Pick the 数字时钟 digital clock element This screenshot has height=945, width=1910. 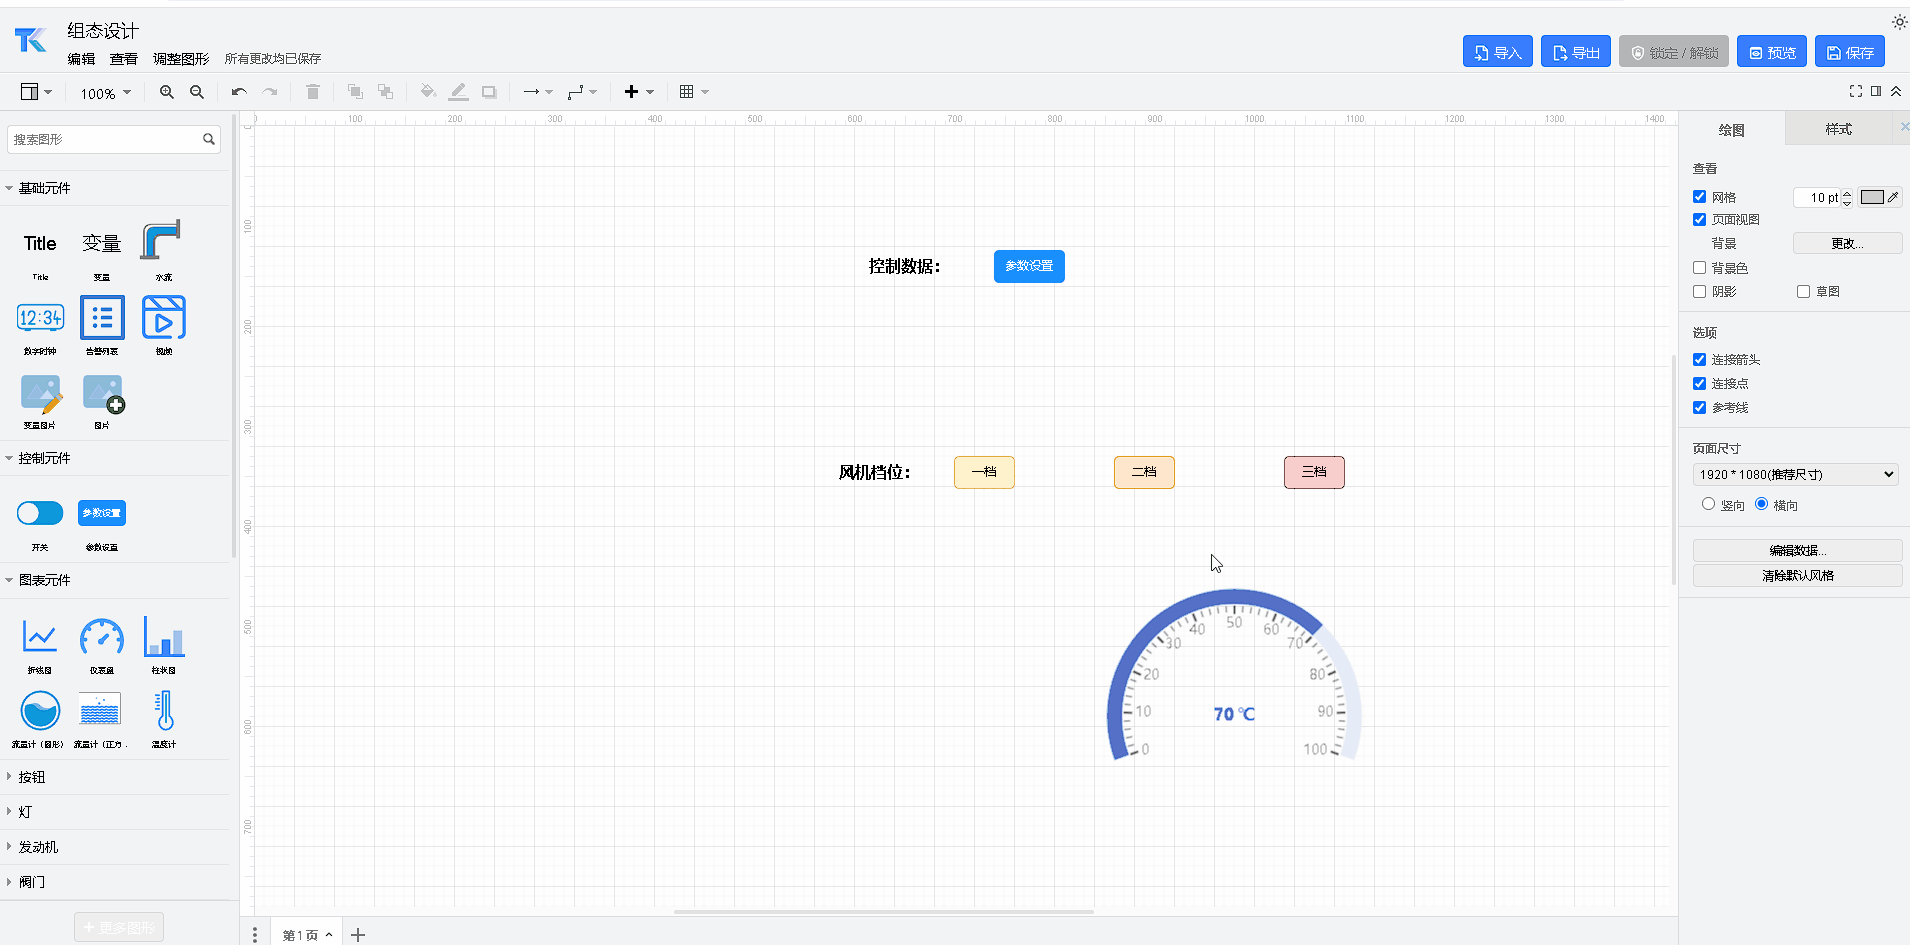40,318
